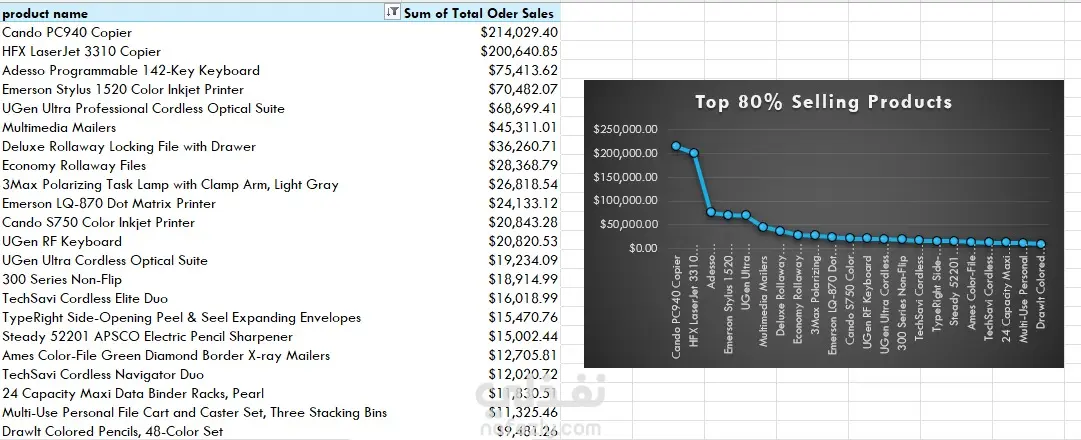Click the $18,914.99 cell
Image resolution: width=1081 pixels, height=440 pixels.
tap(523, 279)
